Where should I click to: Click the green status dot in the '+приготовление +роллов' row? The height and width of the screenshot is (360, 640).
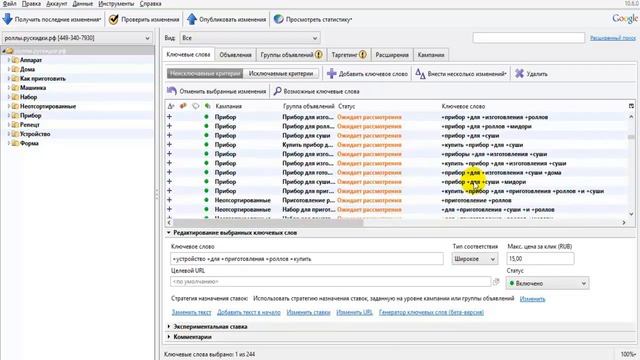(x=207, y=200)
